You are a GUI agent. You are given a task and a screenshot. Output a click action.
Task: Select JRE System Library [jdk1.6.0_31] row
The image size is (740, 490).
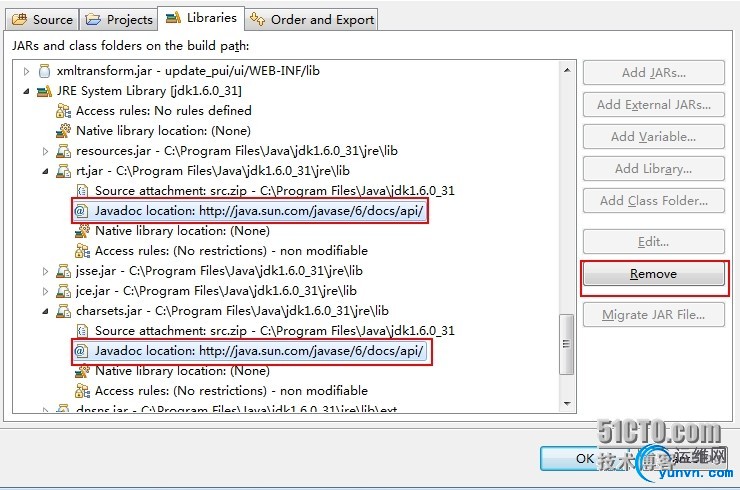pos(149,91)
